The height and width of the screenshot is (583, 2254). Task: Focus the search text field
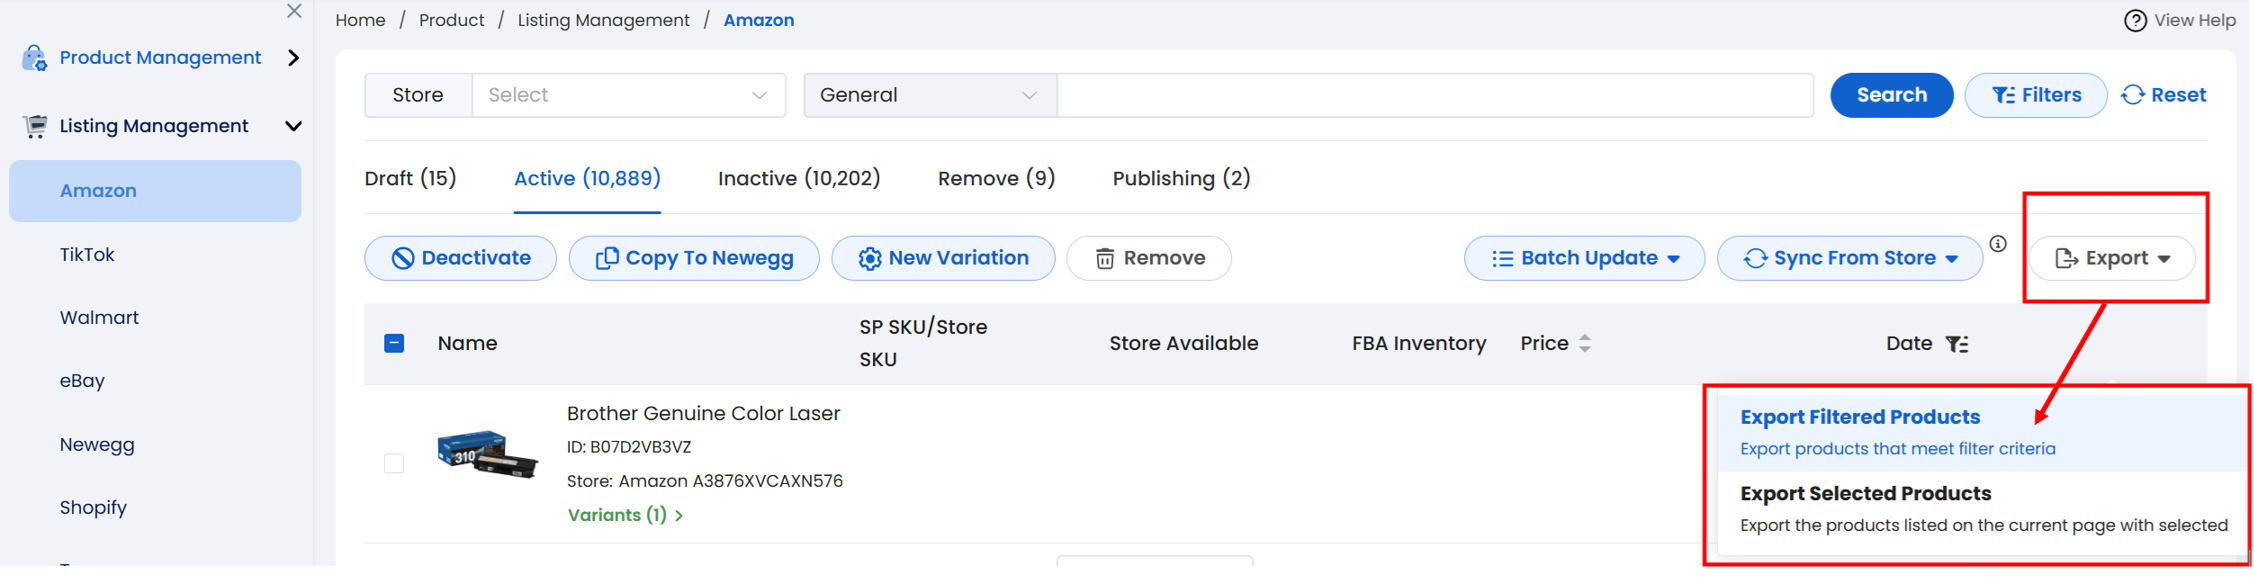pyautogui.click(x=1435, y=95)
